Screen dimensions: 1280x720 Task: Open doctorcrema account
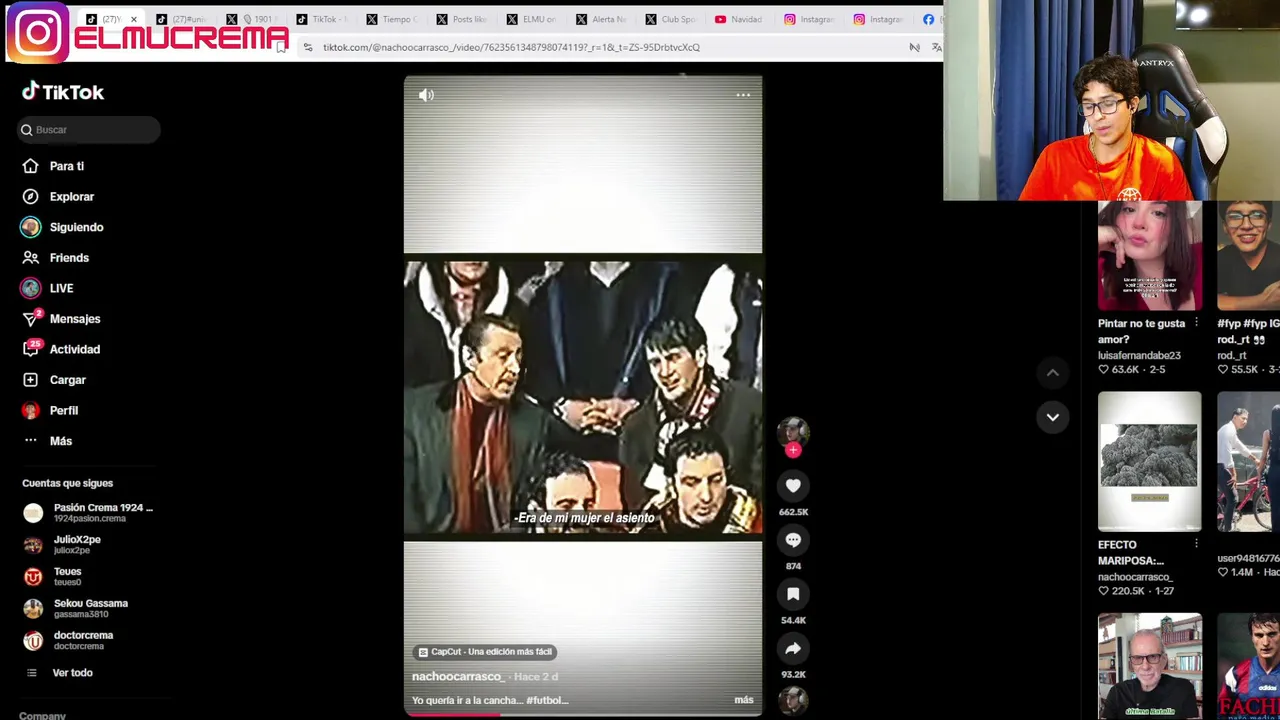68,640
